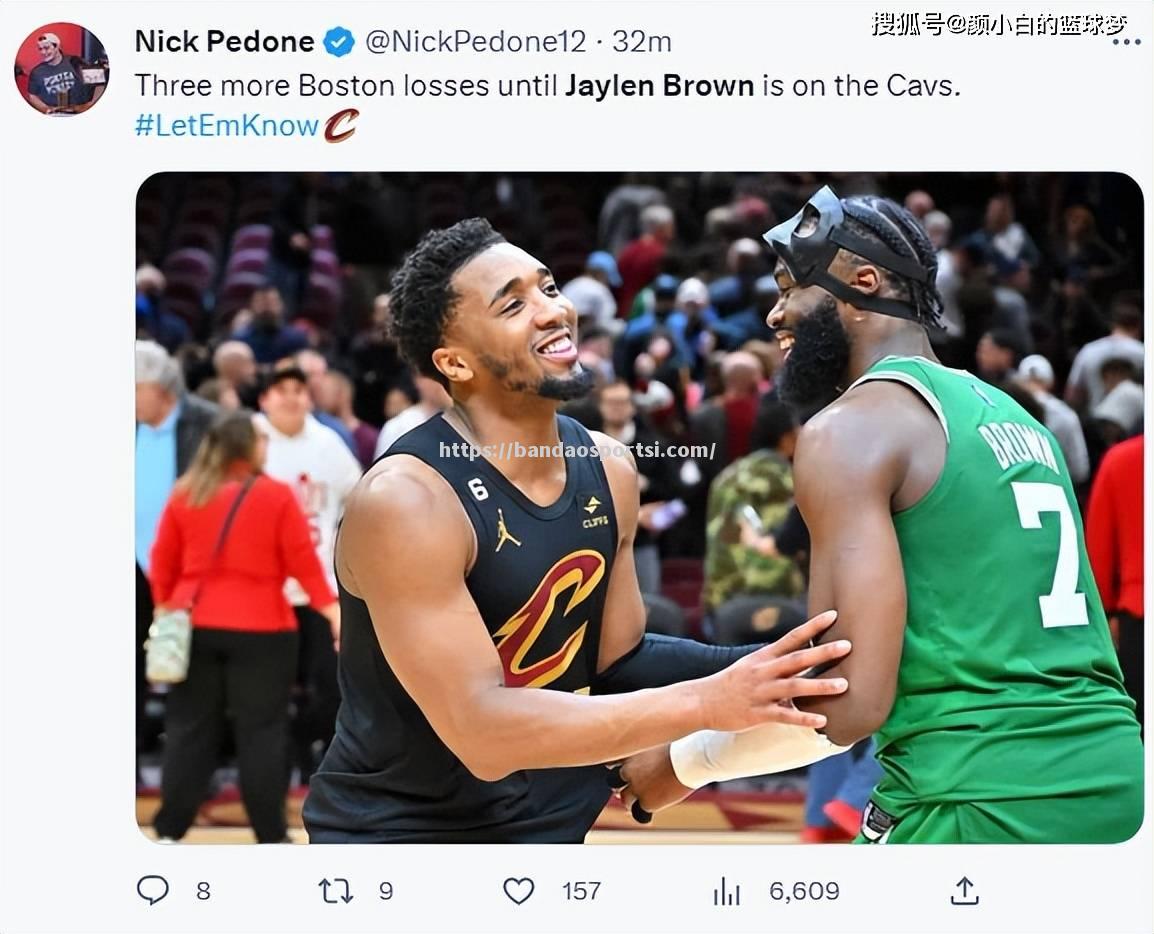Click the 8 replies count
1154x934 pixels.
click(x=204, y=891)
